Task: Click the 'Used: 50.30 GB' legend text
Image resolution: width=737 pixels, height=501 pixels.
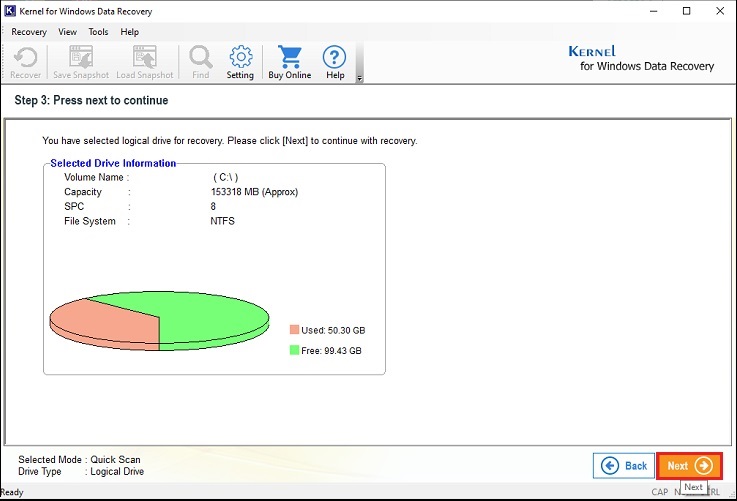Action: pos(333,330)
